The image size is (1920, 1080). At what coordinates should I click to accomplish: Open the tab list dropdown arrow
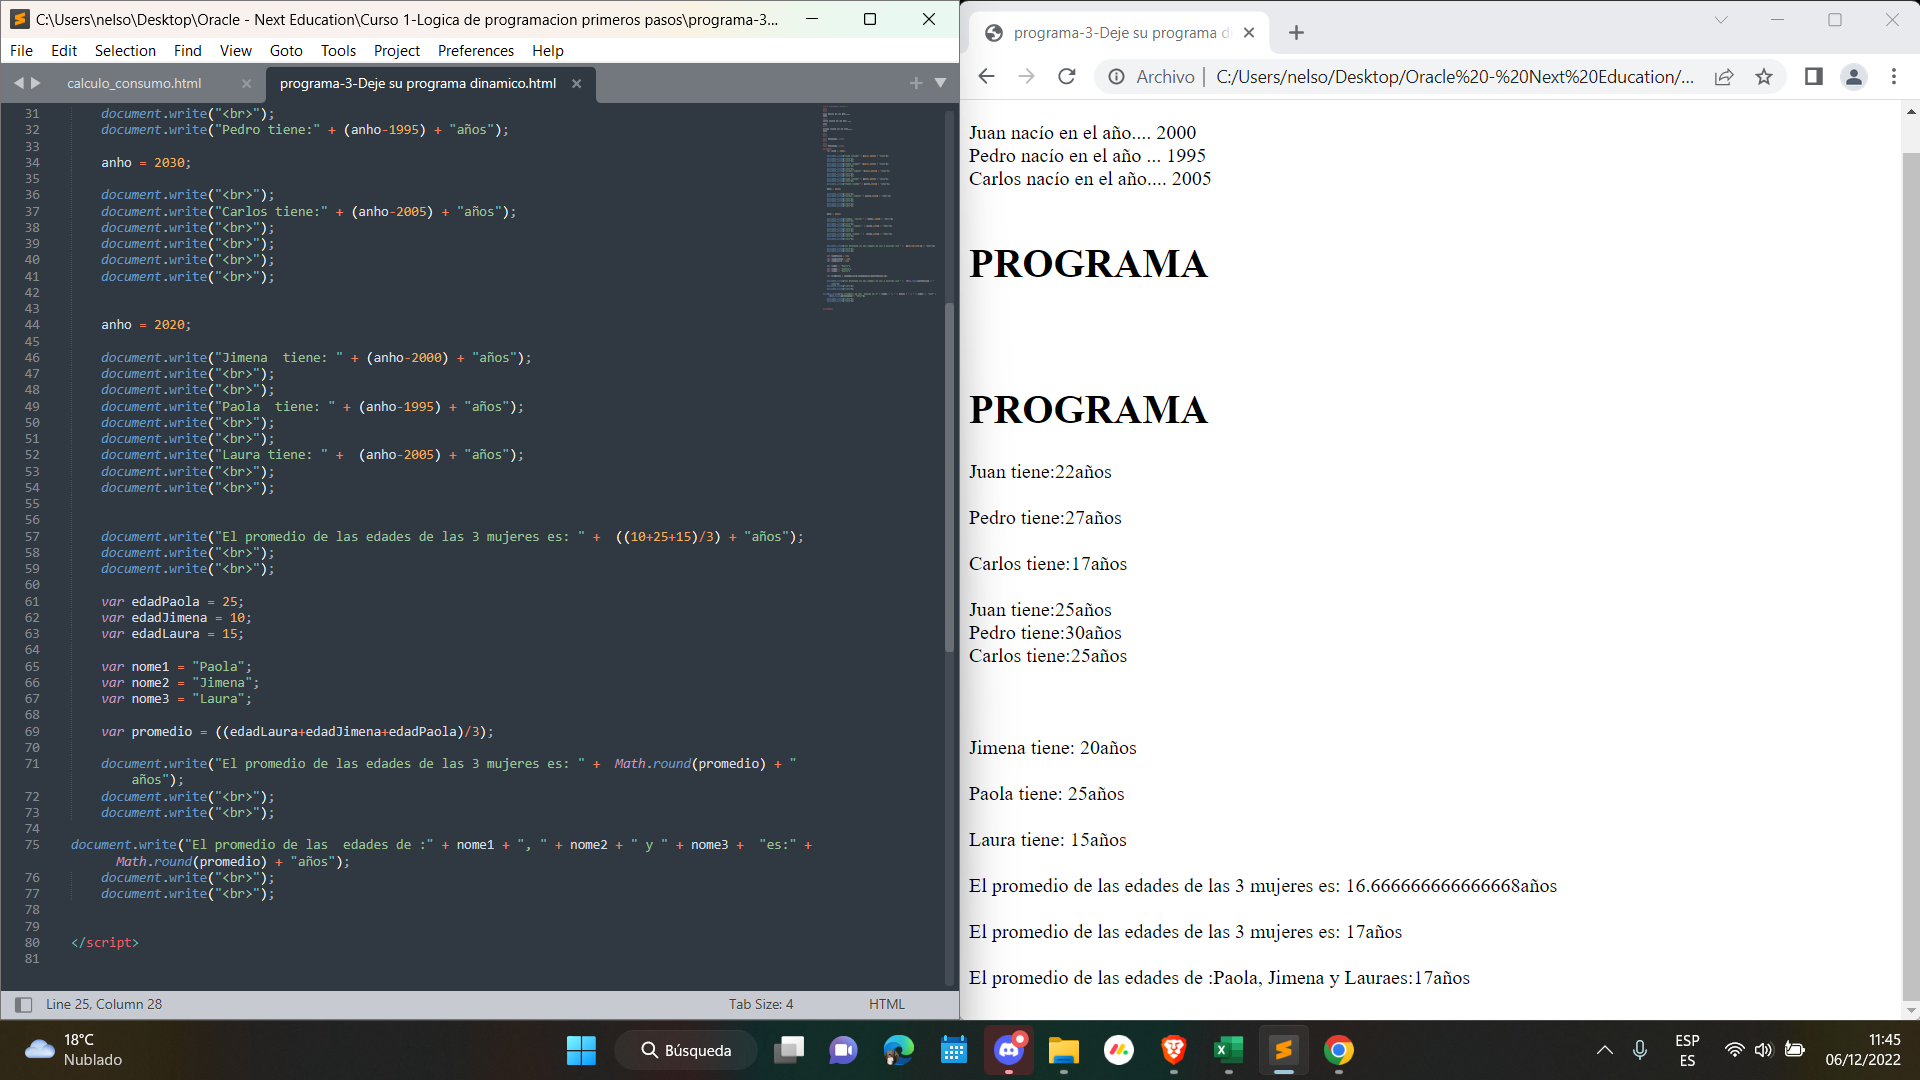[x=940, y=83]
